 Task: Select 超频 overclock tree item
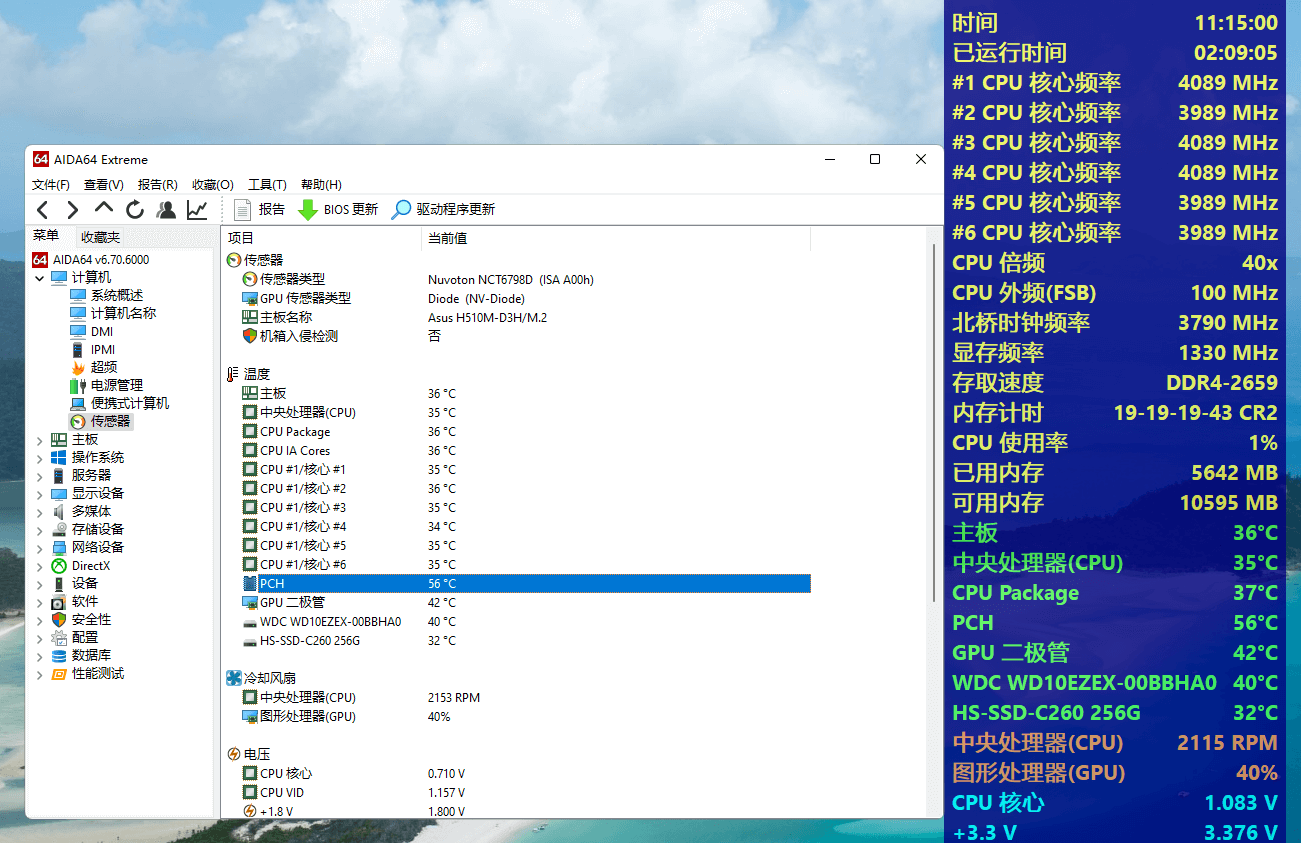tap(104, 368)
